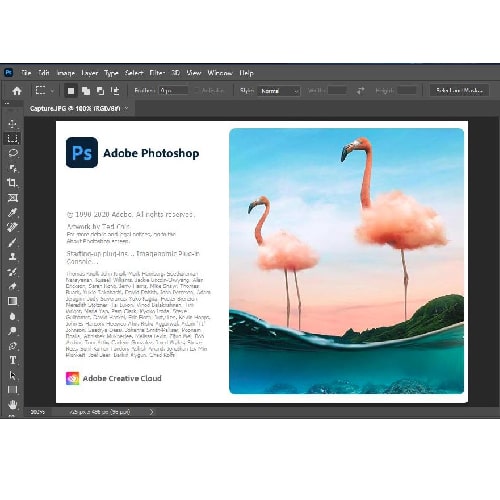
Task: Select the Horizontal Type tool
Action: click(13, 360)
